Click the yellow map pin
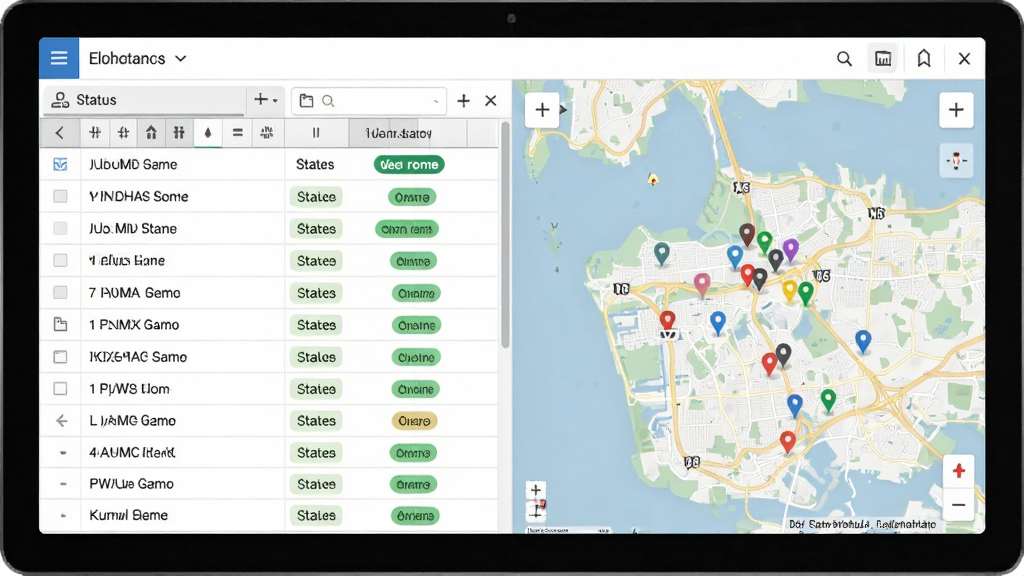This screenshot has width=1024, height=576. 790,291
